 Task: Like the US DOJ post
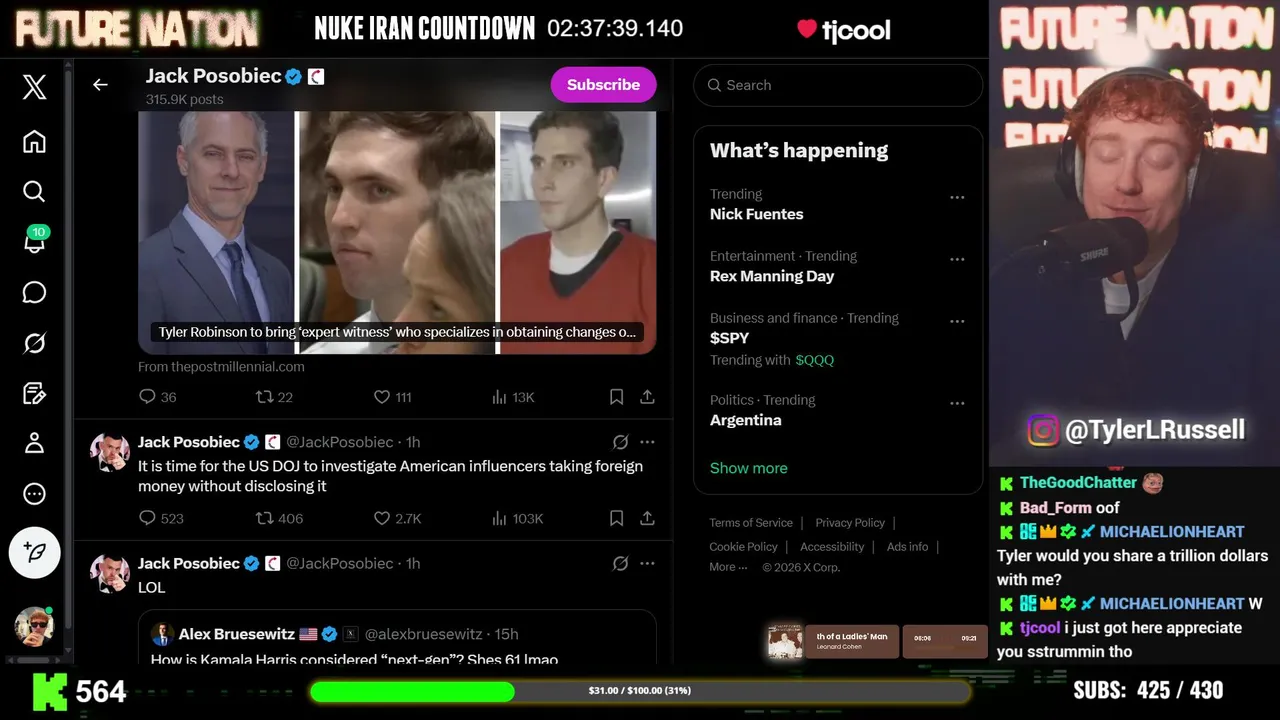click(397, 518)
